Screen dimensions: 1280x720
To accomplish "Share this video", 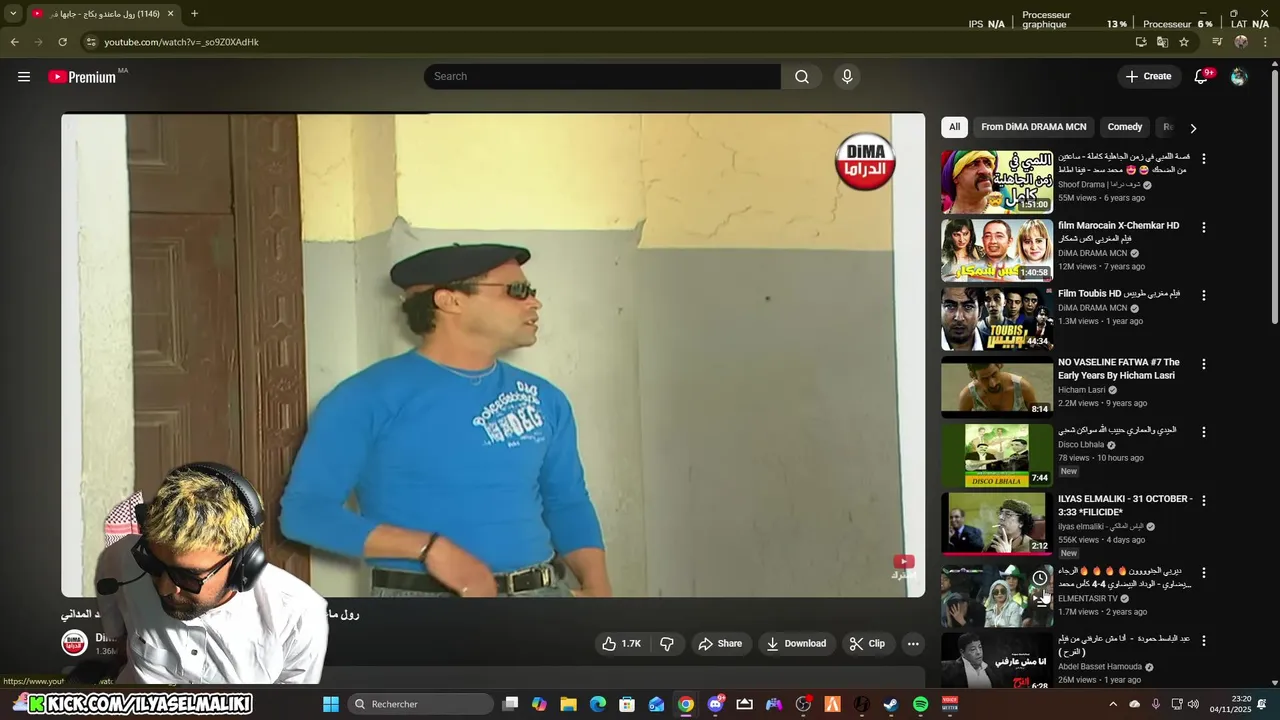I will (x=720, y=644).
